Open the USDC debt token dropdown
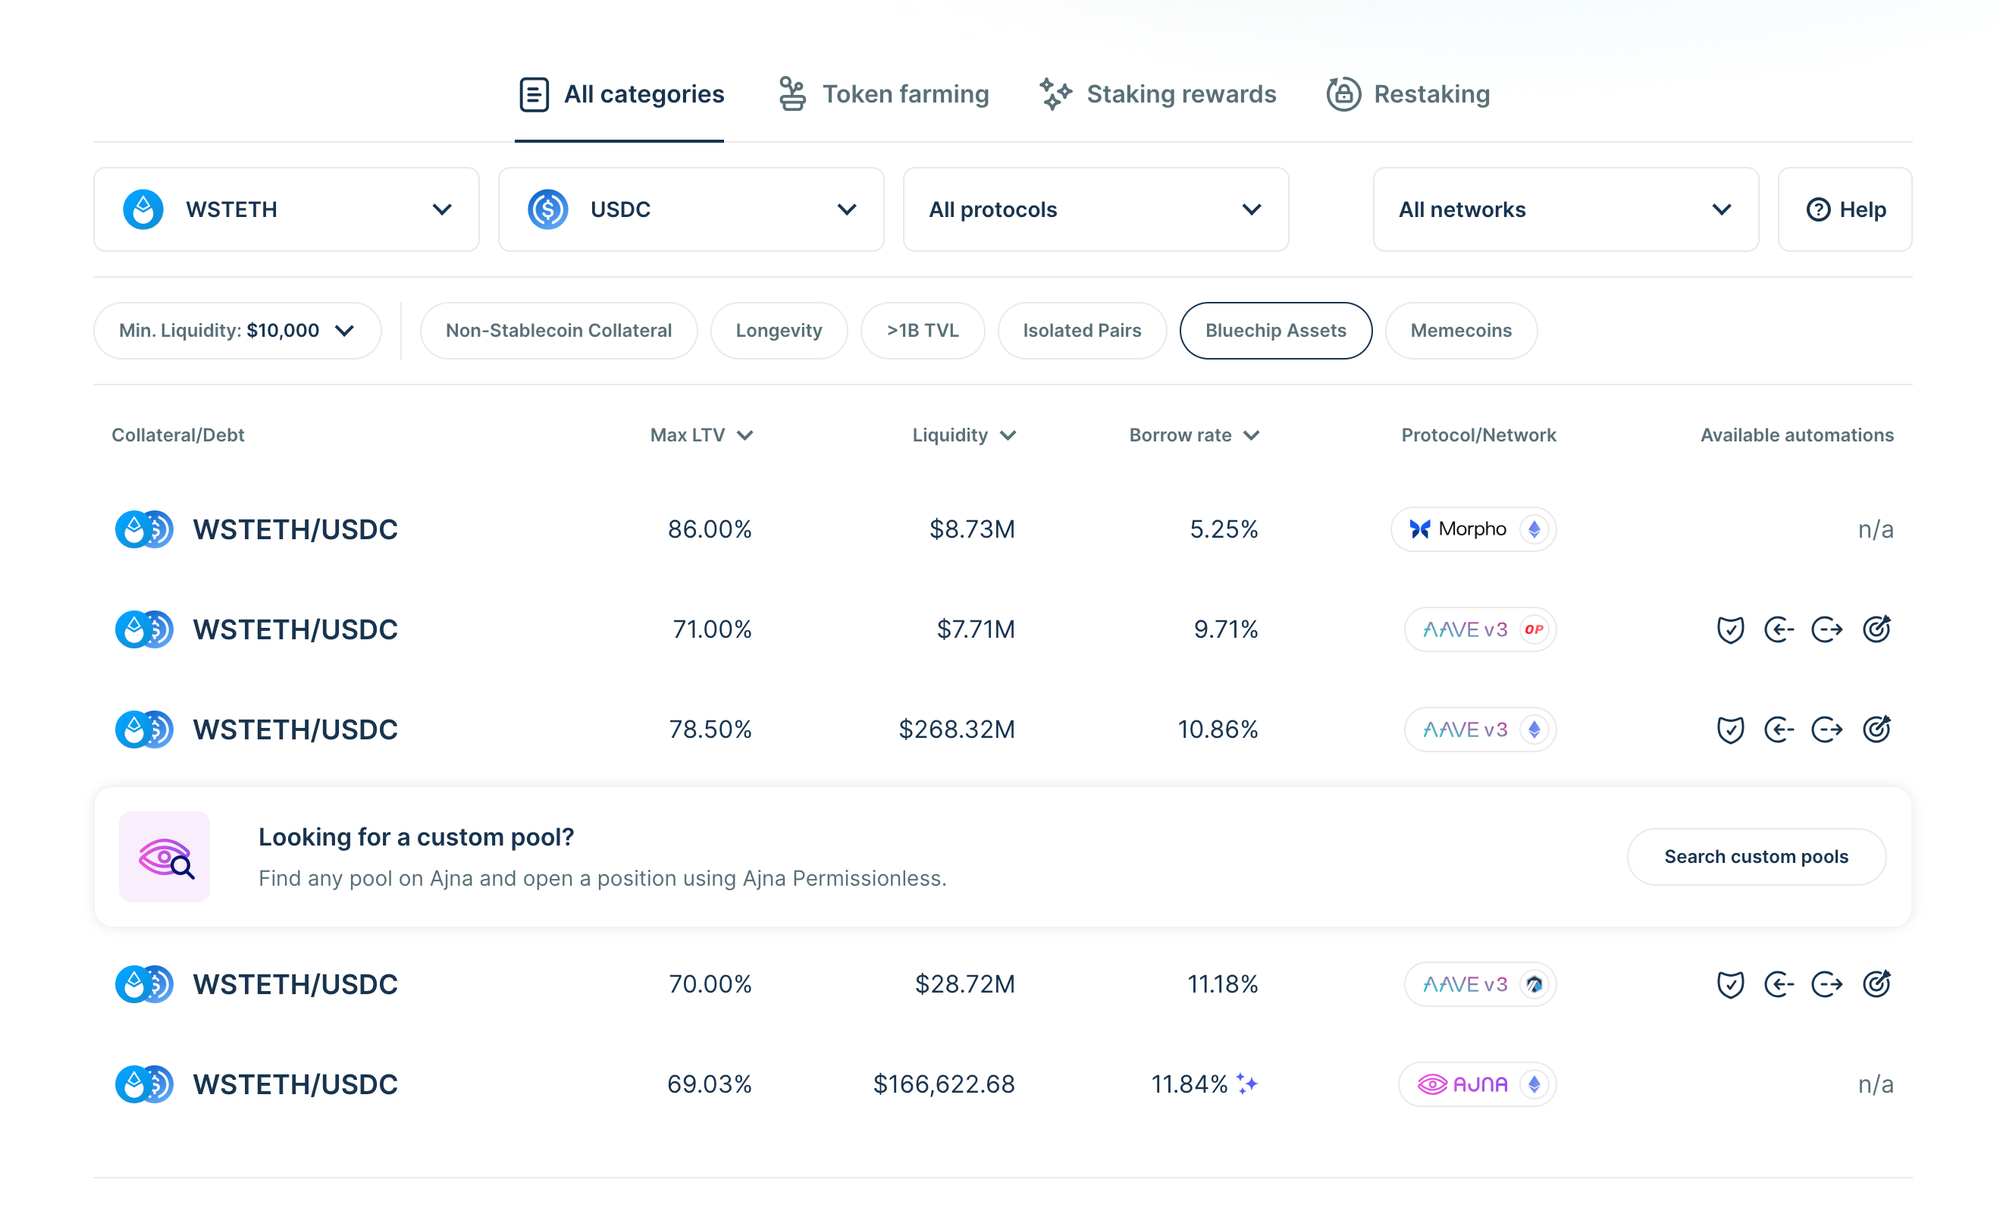 pyautogui.click(x=691, y=209)
